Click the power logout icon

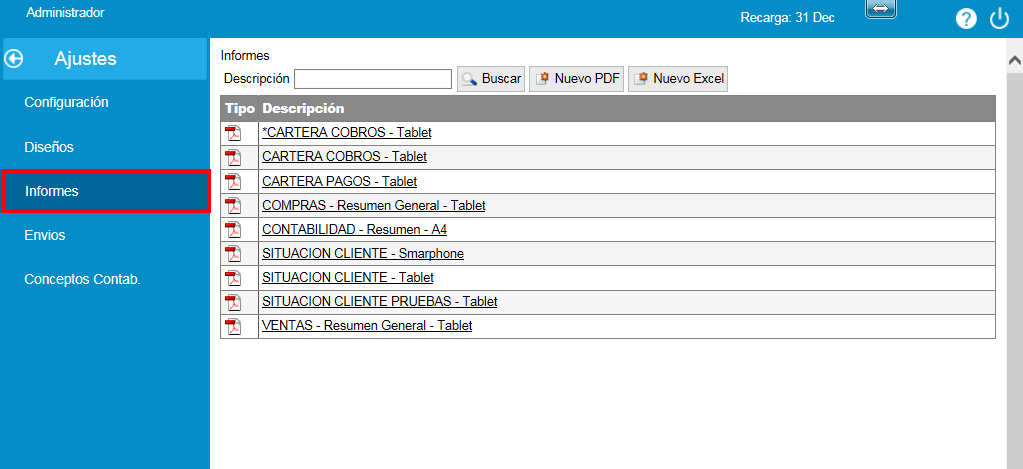pos(999,19)
